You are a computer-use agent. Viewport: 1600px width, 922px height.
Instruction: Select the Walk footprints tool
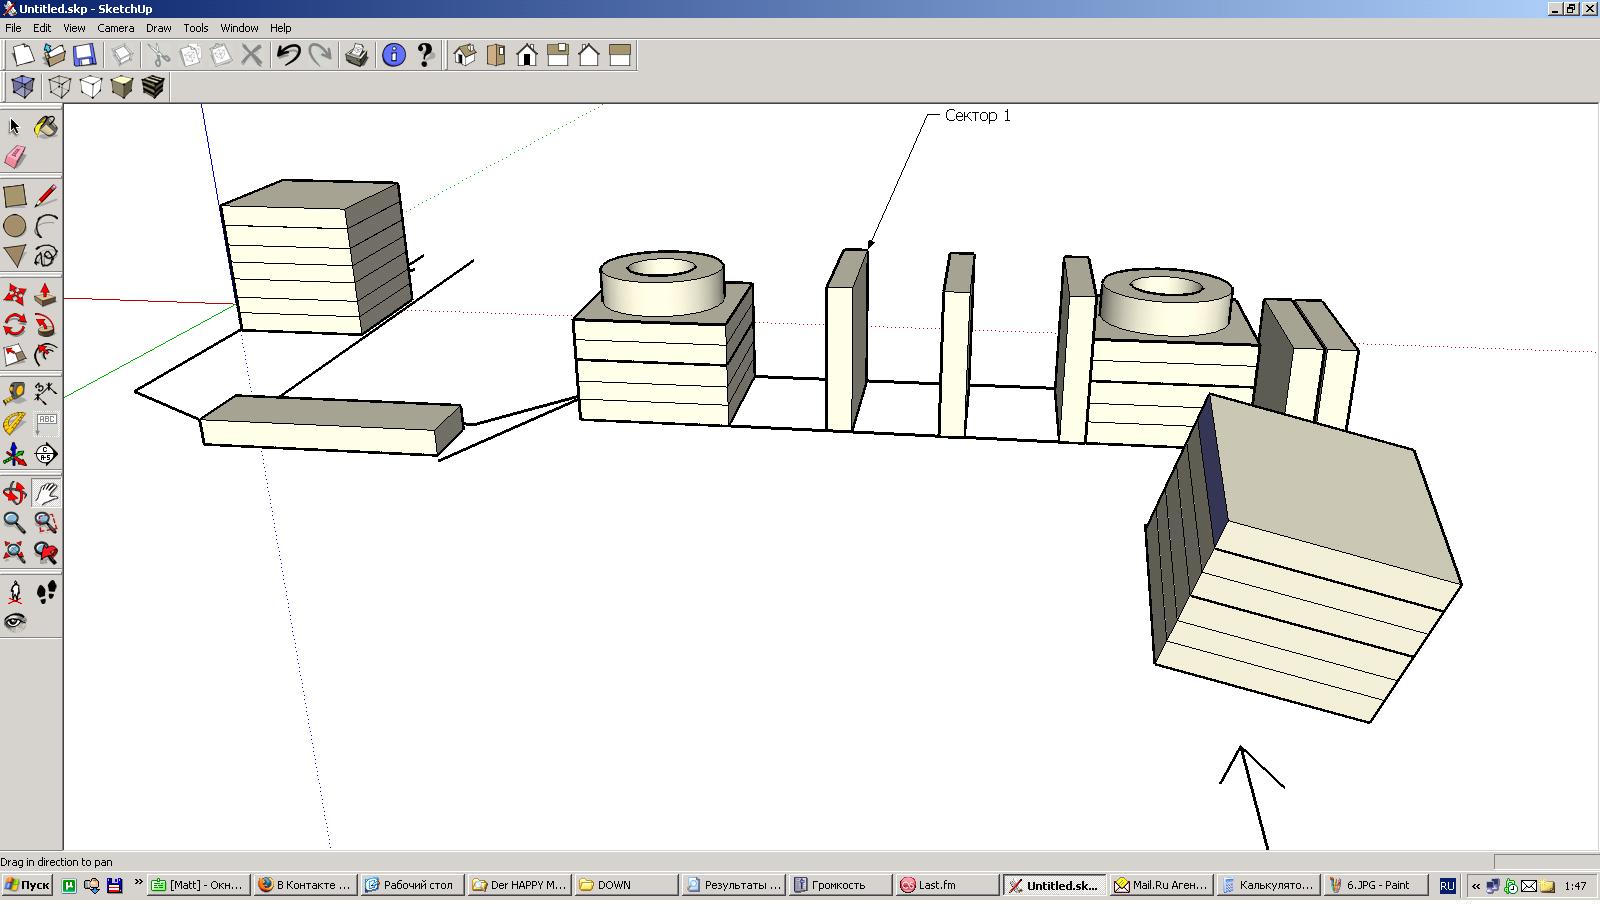coord(46,592)
